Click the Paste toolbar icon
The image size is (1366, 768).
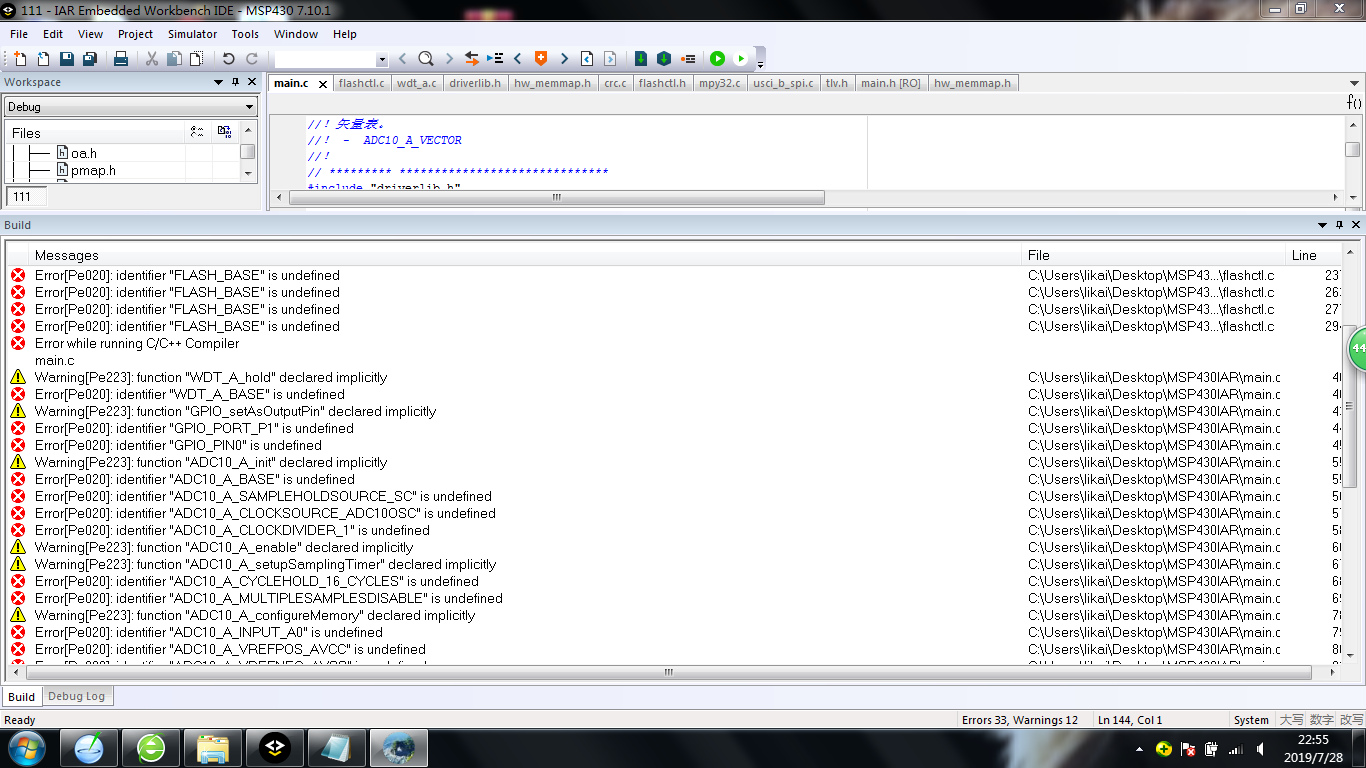(x=197, y=59)
